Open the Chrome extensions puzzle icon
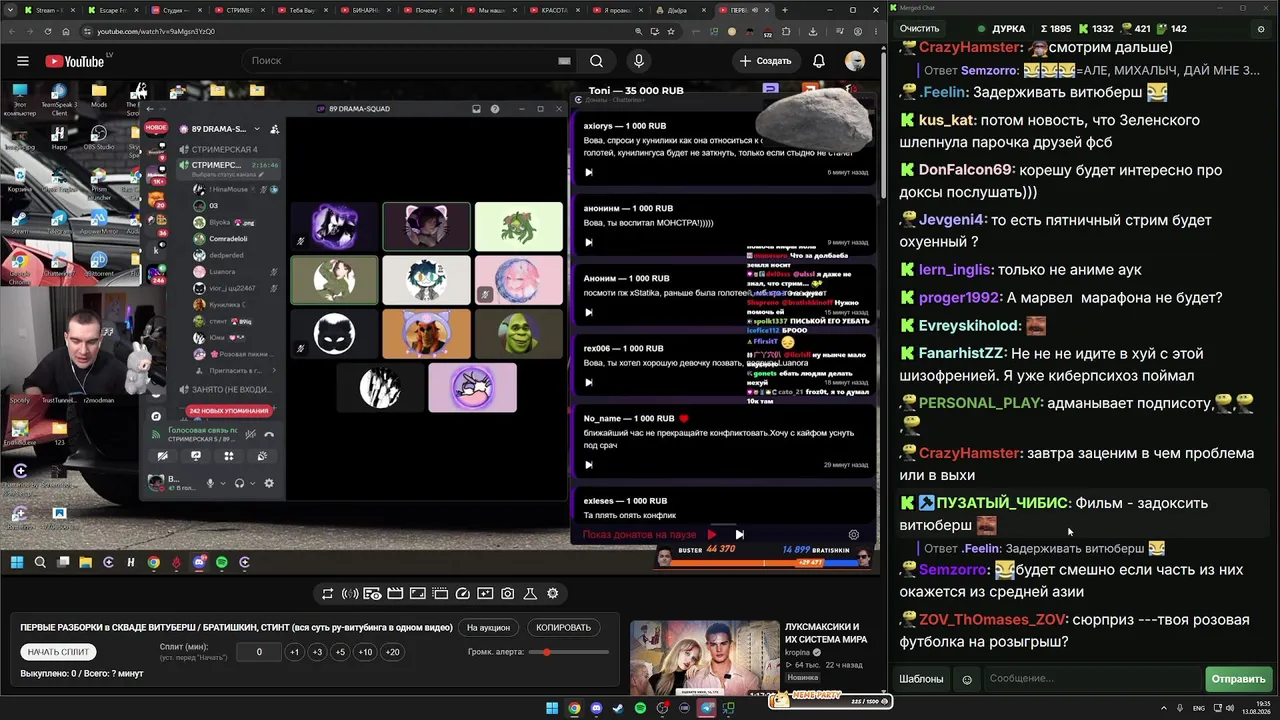 [786, 31]
